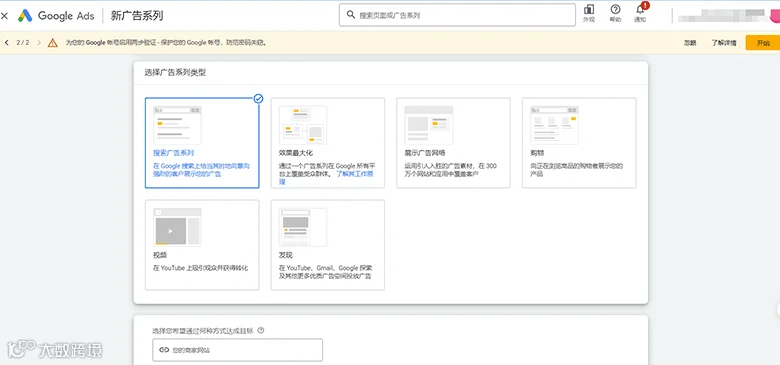Click the discovery campaign thumbnail illustration
Viewport: 780px width, 365px height.
coord(303,227)
